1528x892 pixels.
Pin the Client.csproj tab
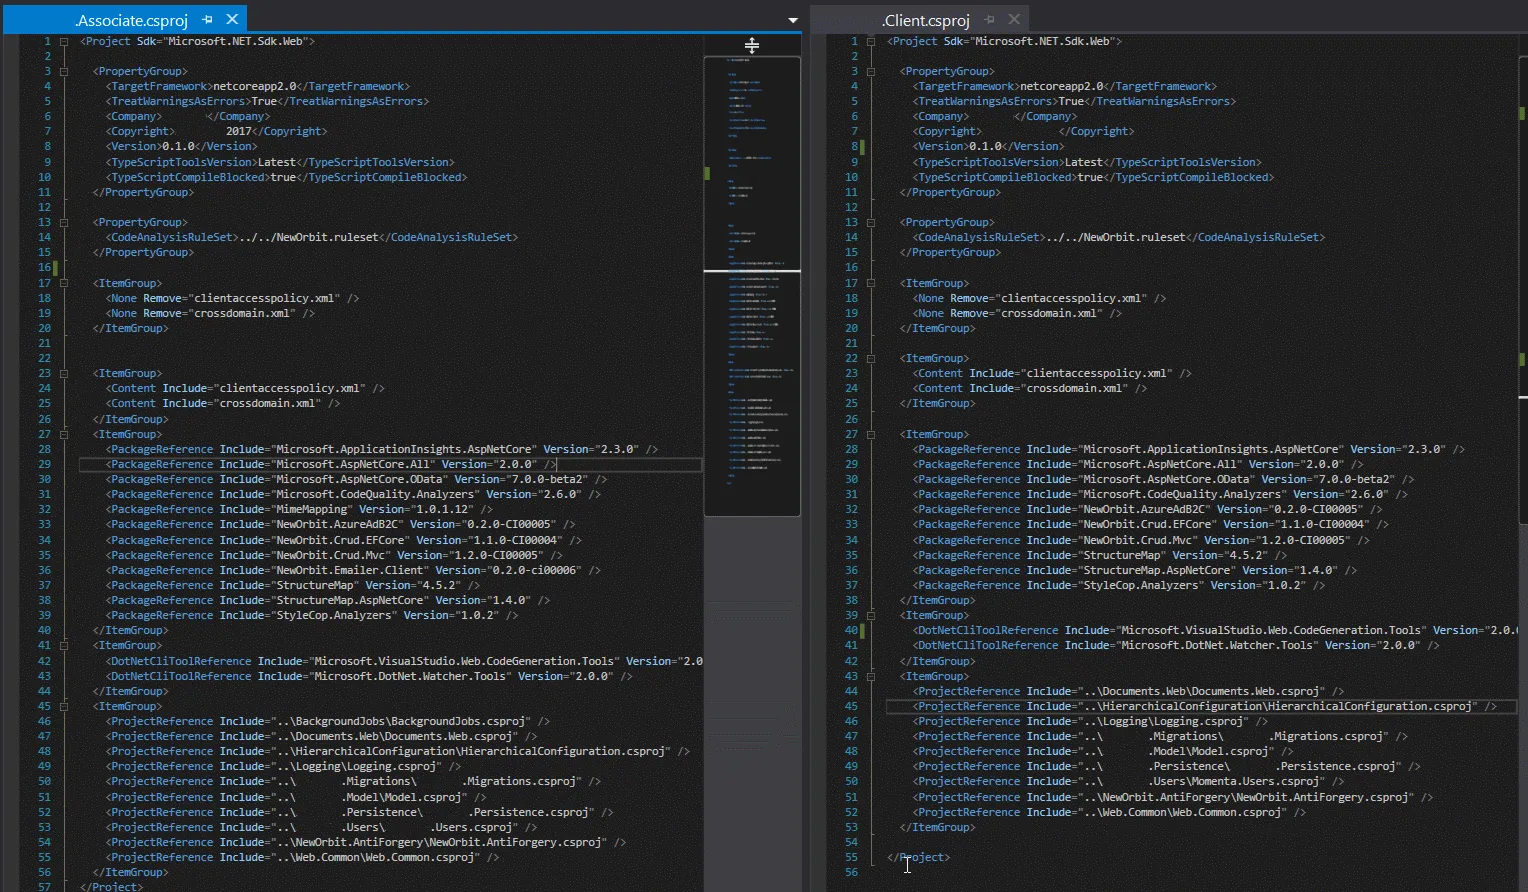[989, 20]
